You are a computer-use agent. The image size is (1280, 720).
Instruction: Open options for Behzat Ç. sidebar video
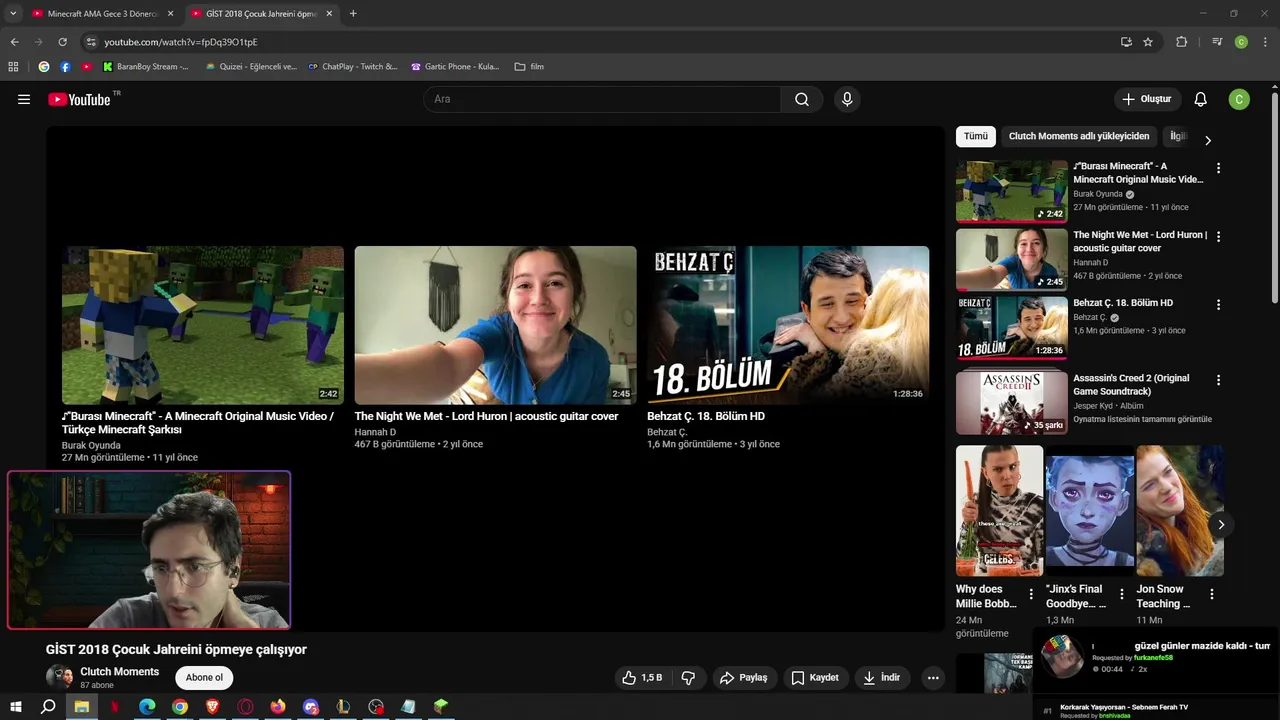pos(1218,305)
